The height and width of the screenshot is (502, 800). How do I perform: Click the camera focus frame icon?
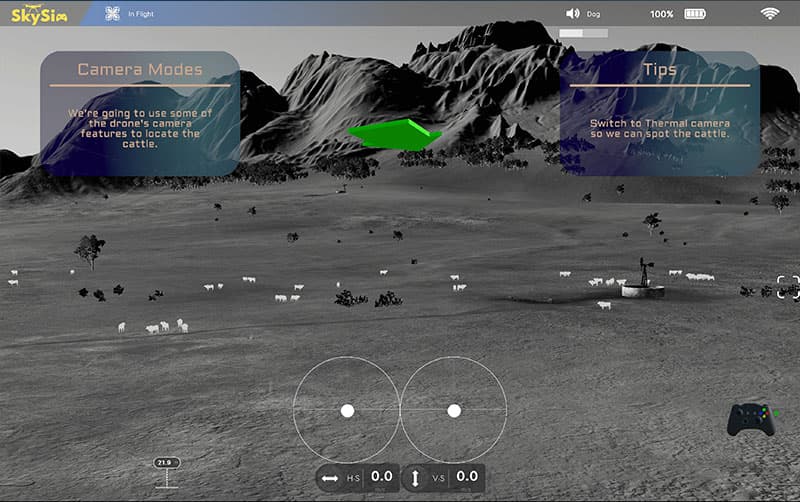click(788, 287)
